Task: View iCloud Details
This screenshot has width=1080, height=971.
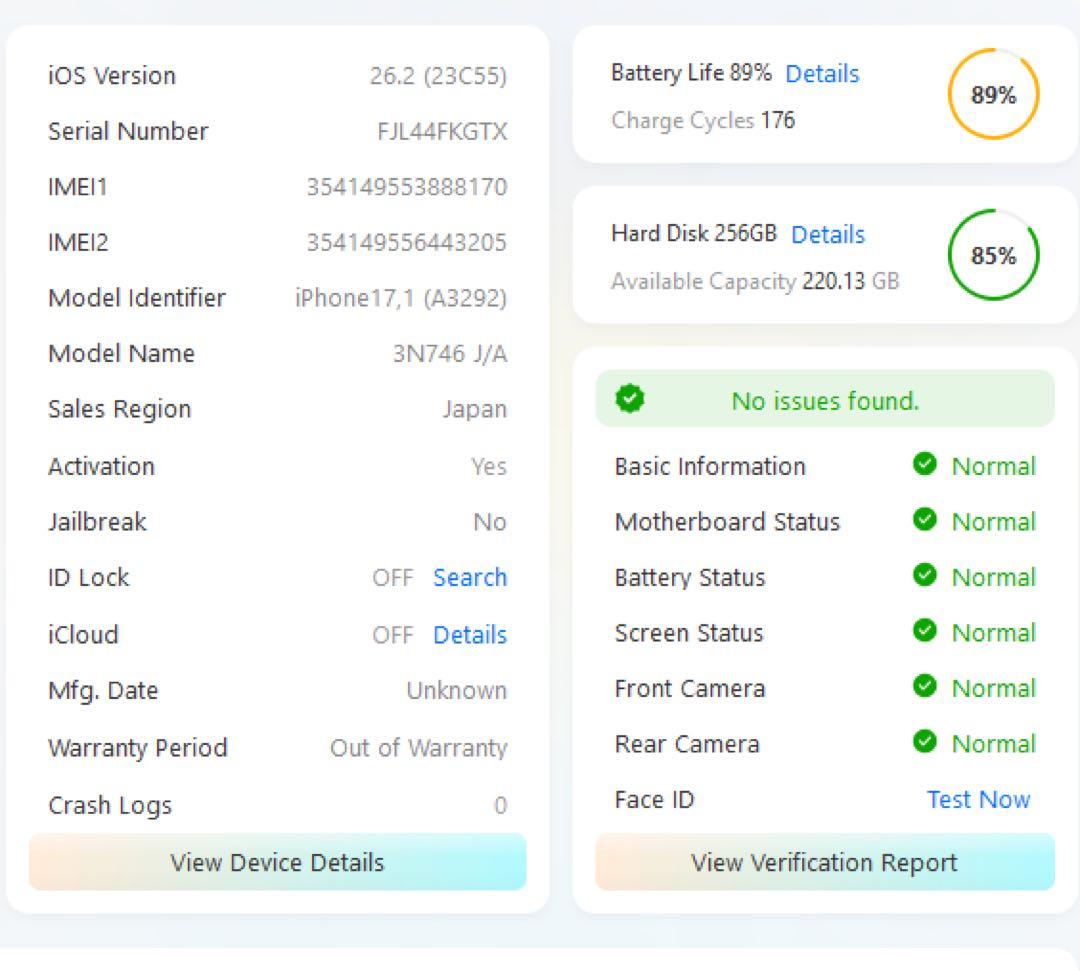Action: point(470,634)
